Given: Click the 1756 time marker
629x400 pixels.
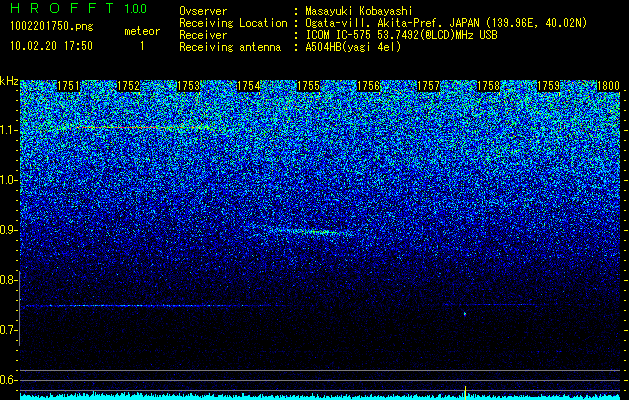Looking at the screenshot, I should (368, 86).
